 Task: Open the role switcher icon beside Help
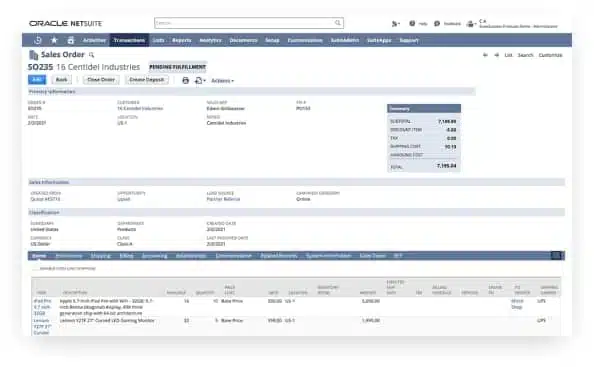point(395,24)
